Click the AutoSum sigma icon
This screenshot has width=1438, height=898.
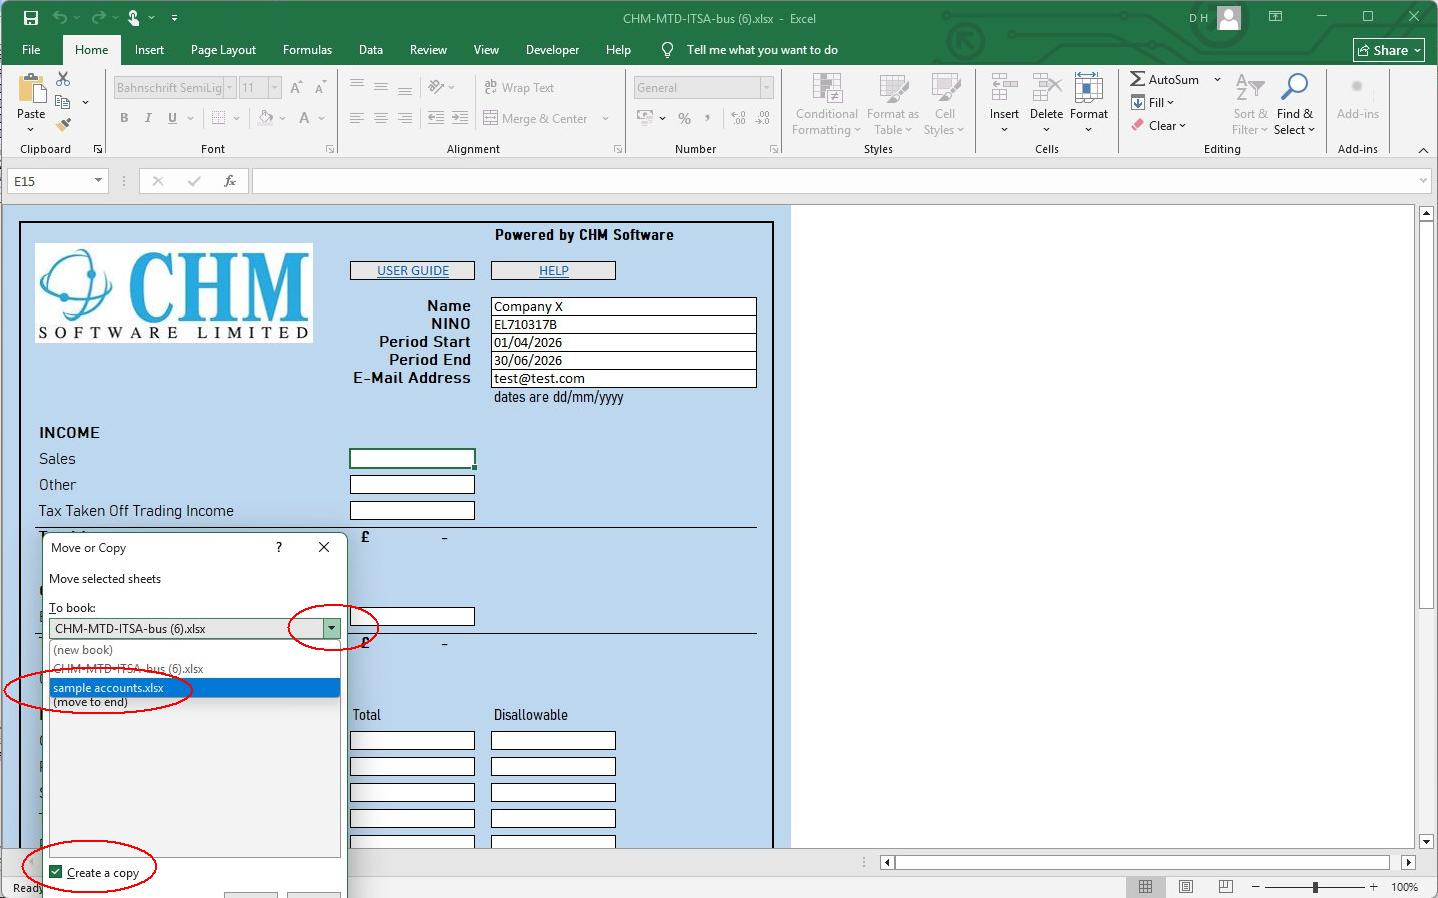pos(1138,79)
